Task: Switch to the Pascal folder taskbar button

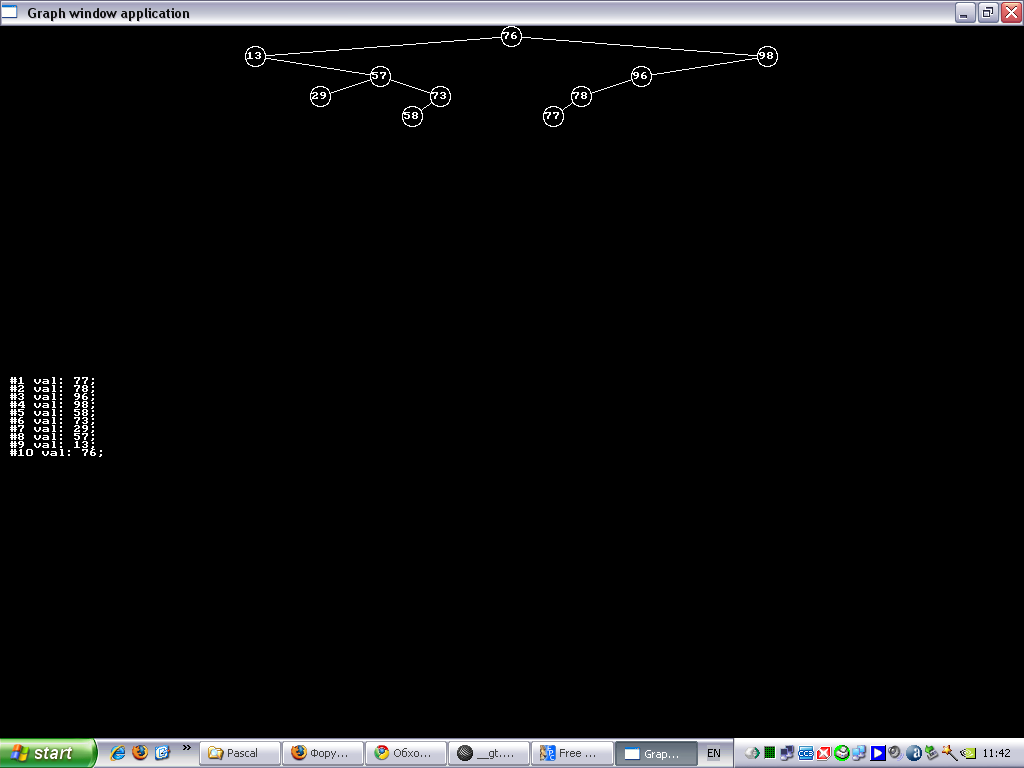Action: (x=240, y=753)
